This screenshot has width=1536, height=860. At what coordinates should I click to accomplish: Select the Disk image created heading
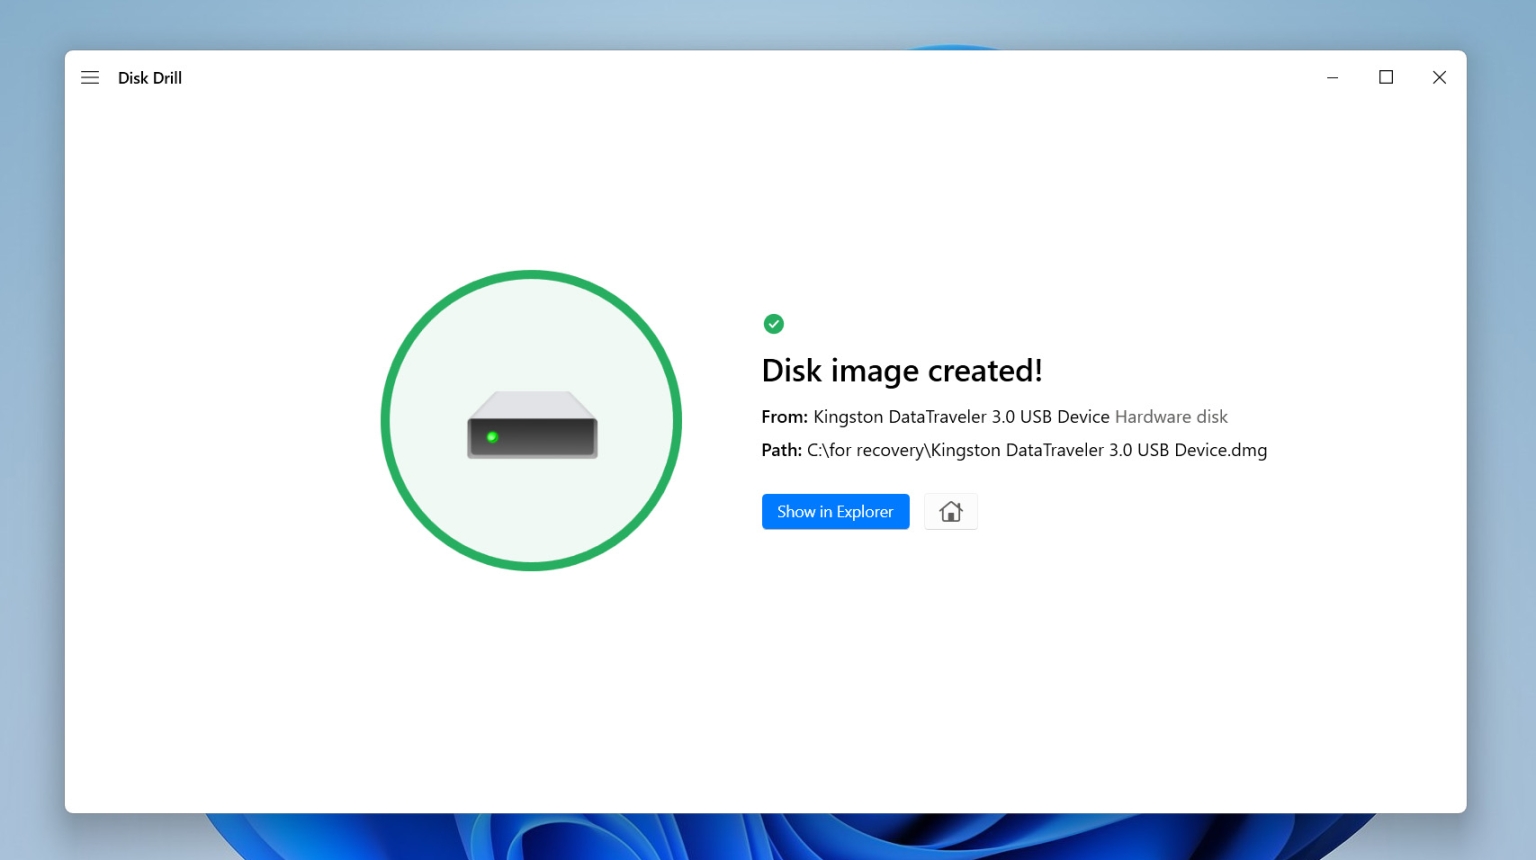pos(901,370)
